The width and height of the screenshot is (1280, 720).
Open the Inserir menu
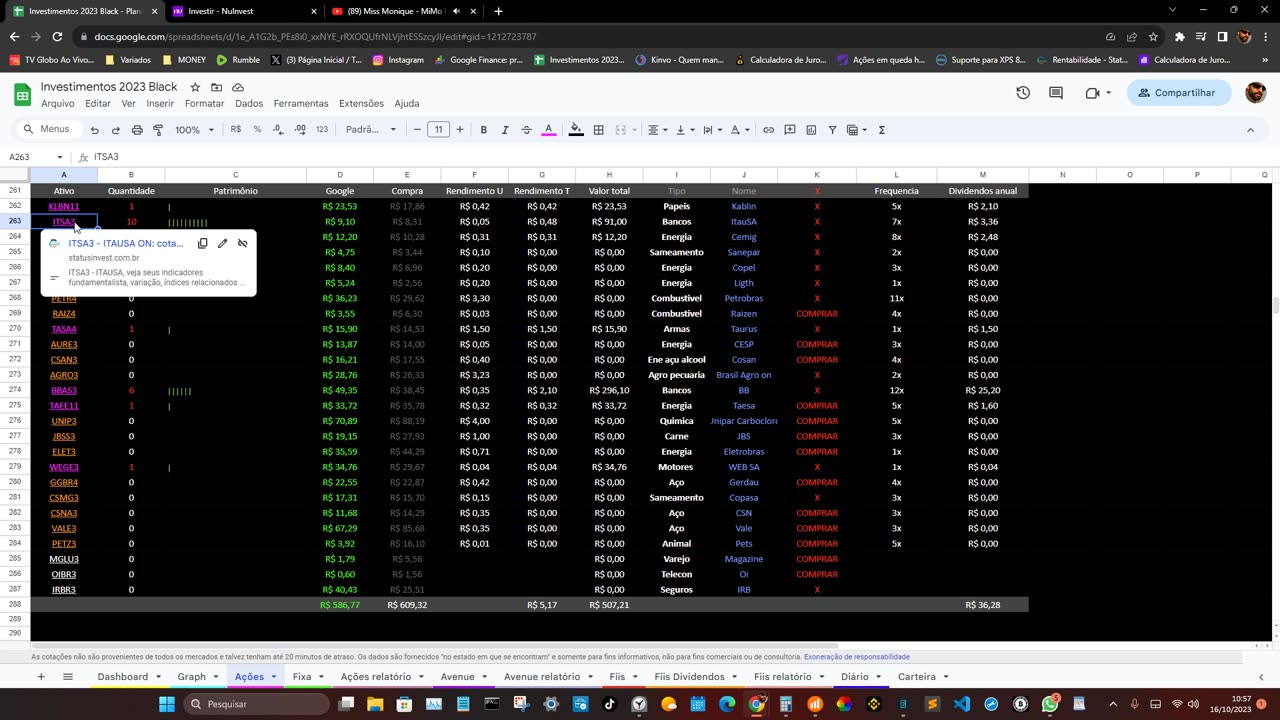click(160, 104)
